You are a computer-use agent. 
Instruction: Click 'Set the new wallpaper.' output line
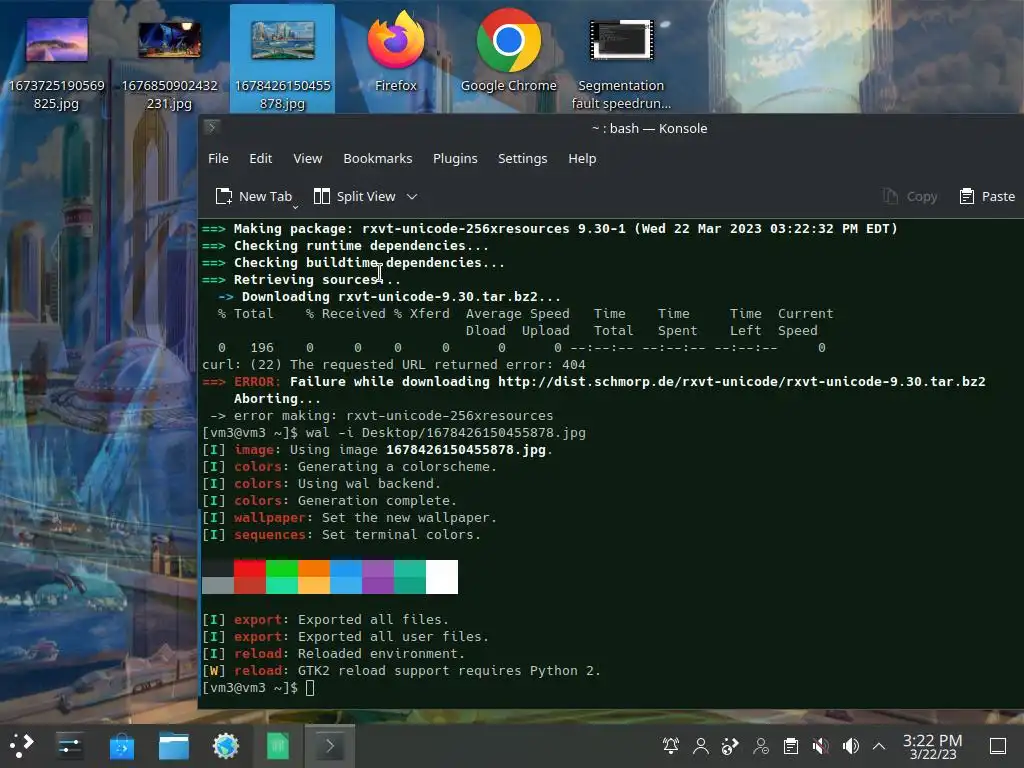point(409,517)
